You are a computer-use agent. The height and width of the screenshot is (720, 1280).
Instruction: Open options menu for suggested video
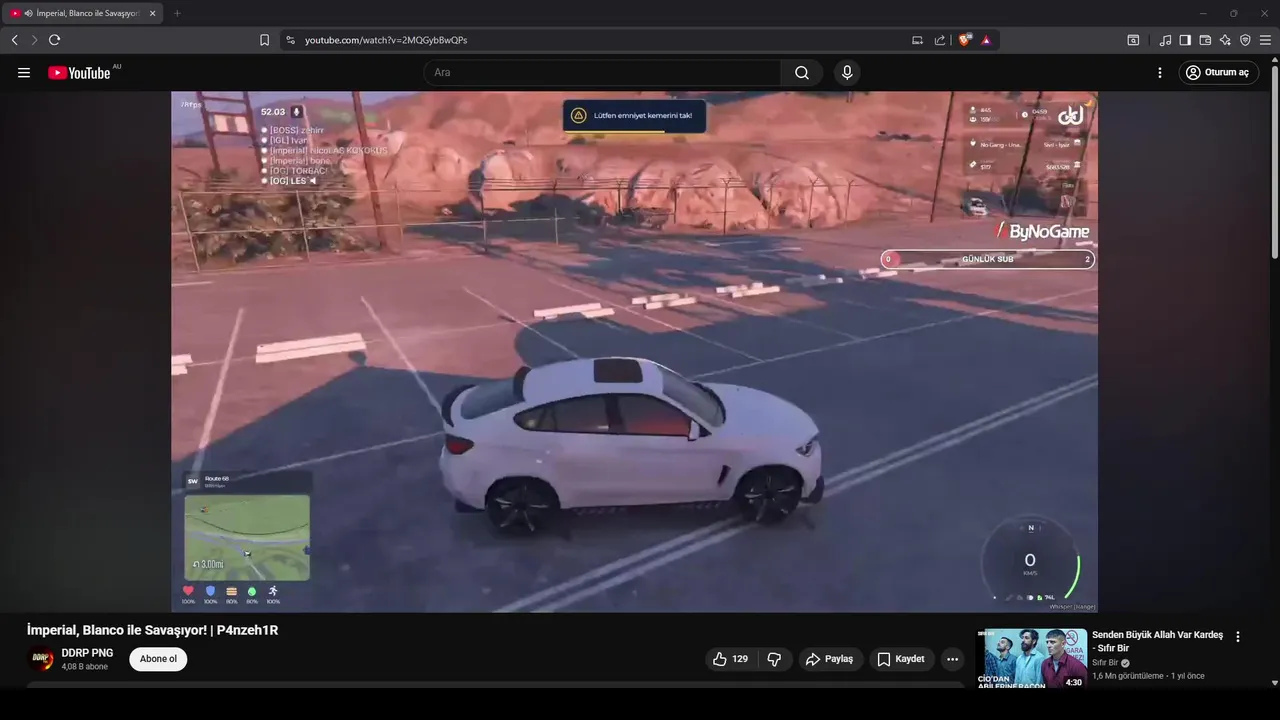pos(1238,637)
